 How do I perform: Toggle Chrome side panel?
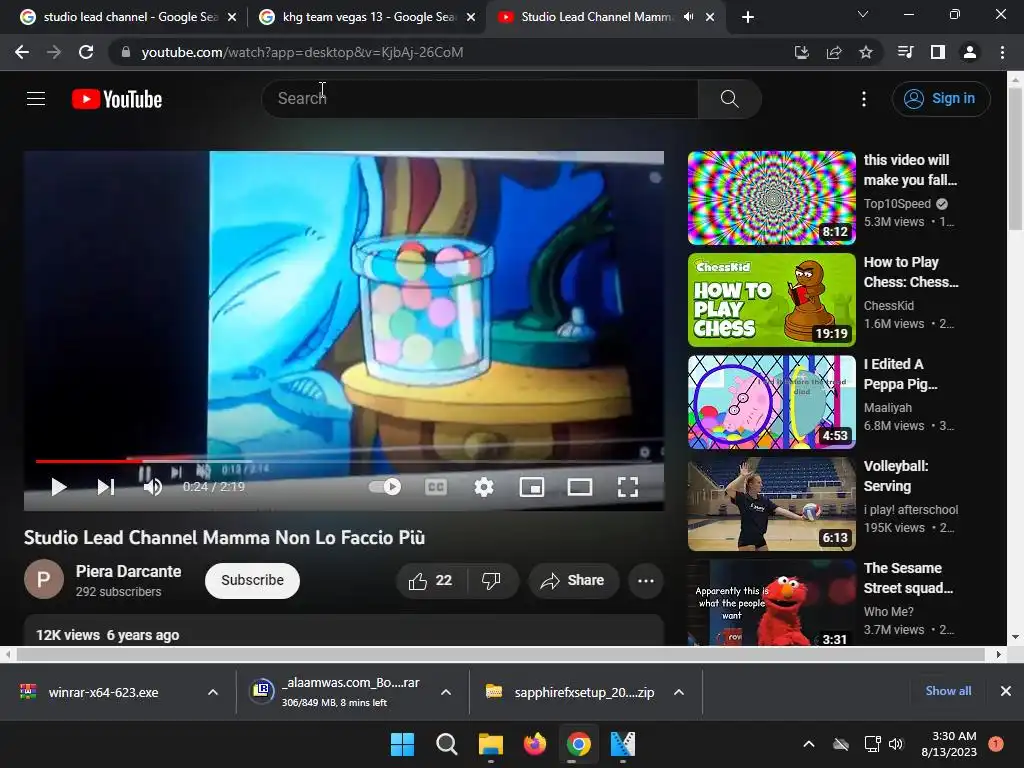(938, 52)
